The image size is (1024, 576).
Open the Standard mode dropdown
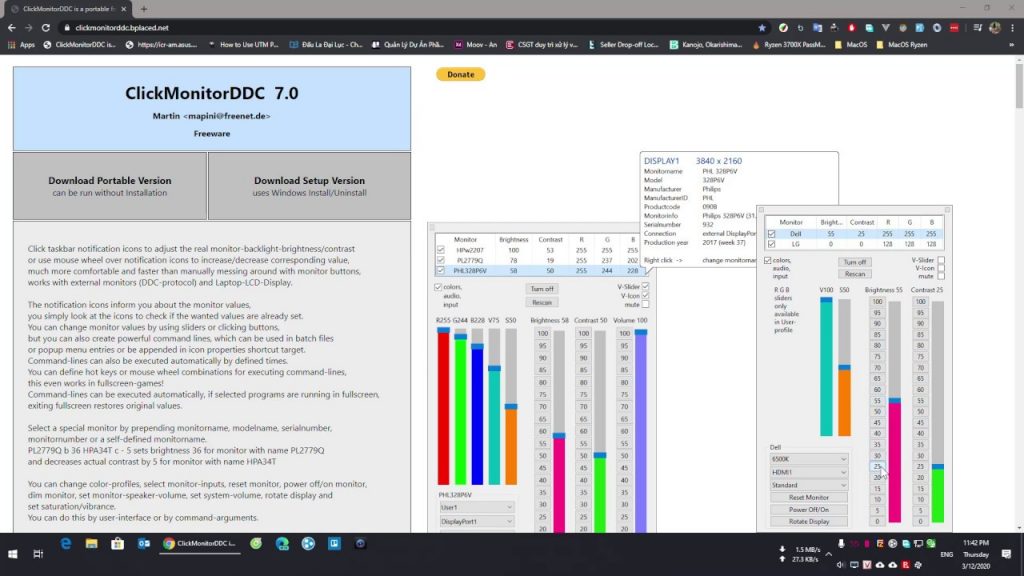coord(808,485)
